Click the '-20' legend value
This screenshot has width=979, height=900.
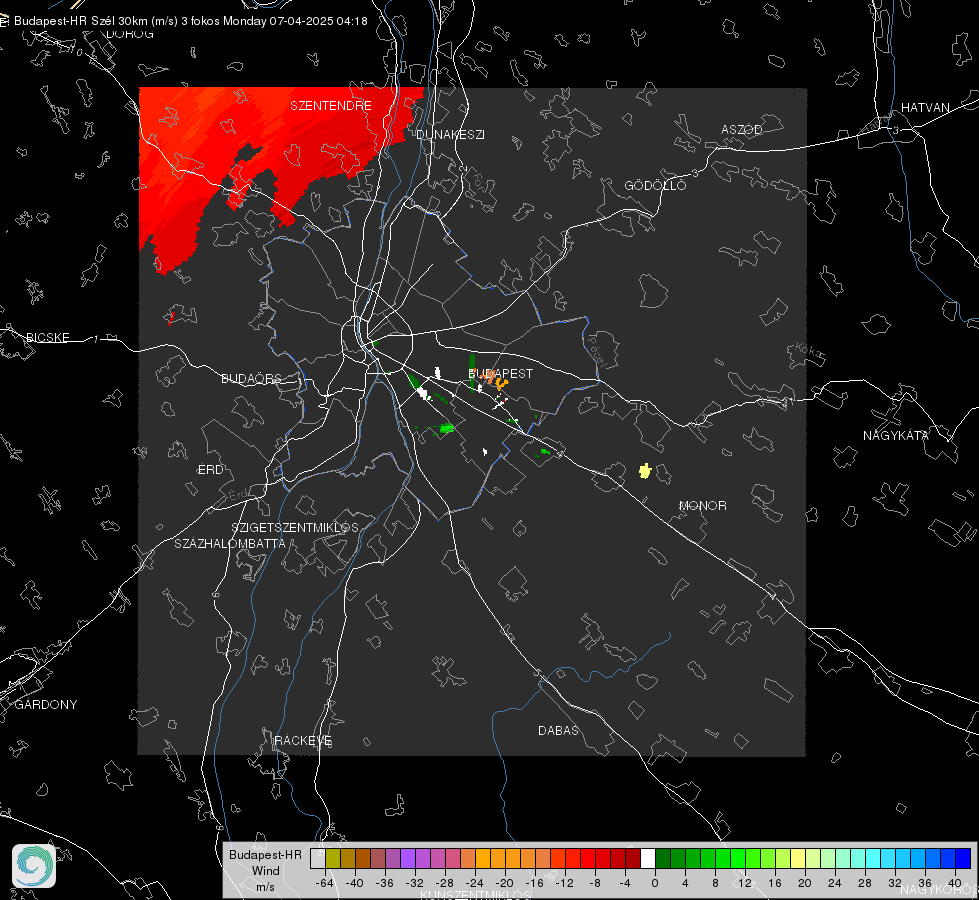504,883
